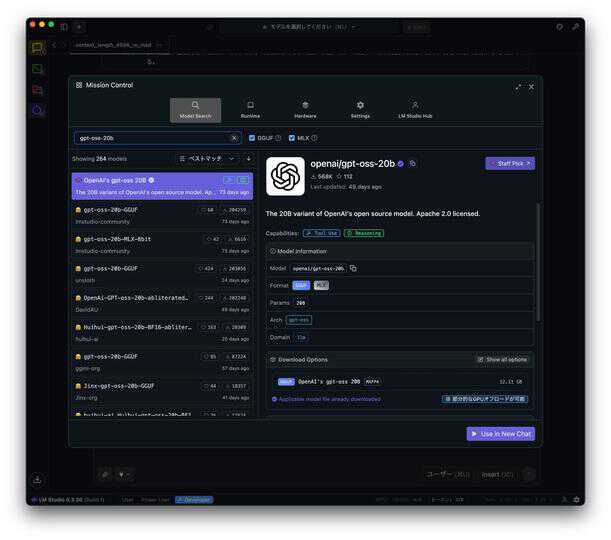The image size is (611, 540).
Task: Open the Chat icon in left sidebar
Action: pyautogui.click(x=37, y=48)
